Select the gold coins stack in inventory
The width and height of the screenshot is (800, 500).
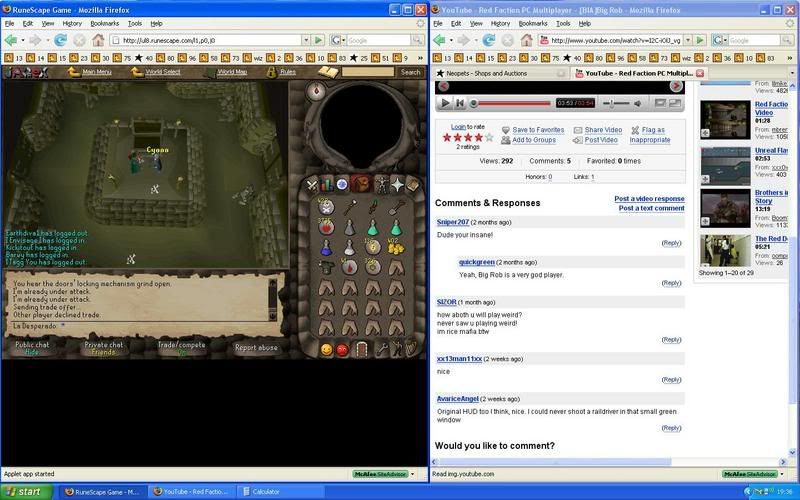[396, 247]
